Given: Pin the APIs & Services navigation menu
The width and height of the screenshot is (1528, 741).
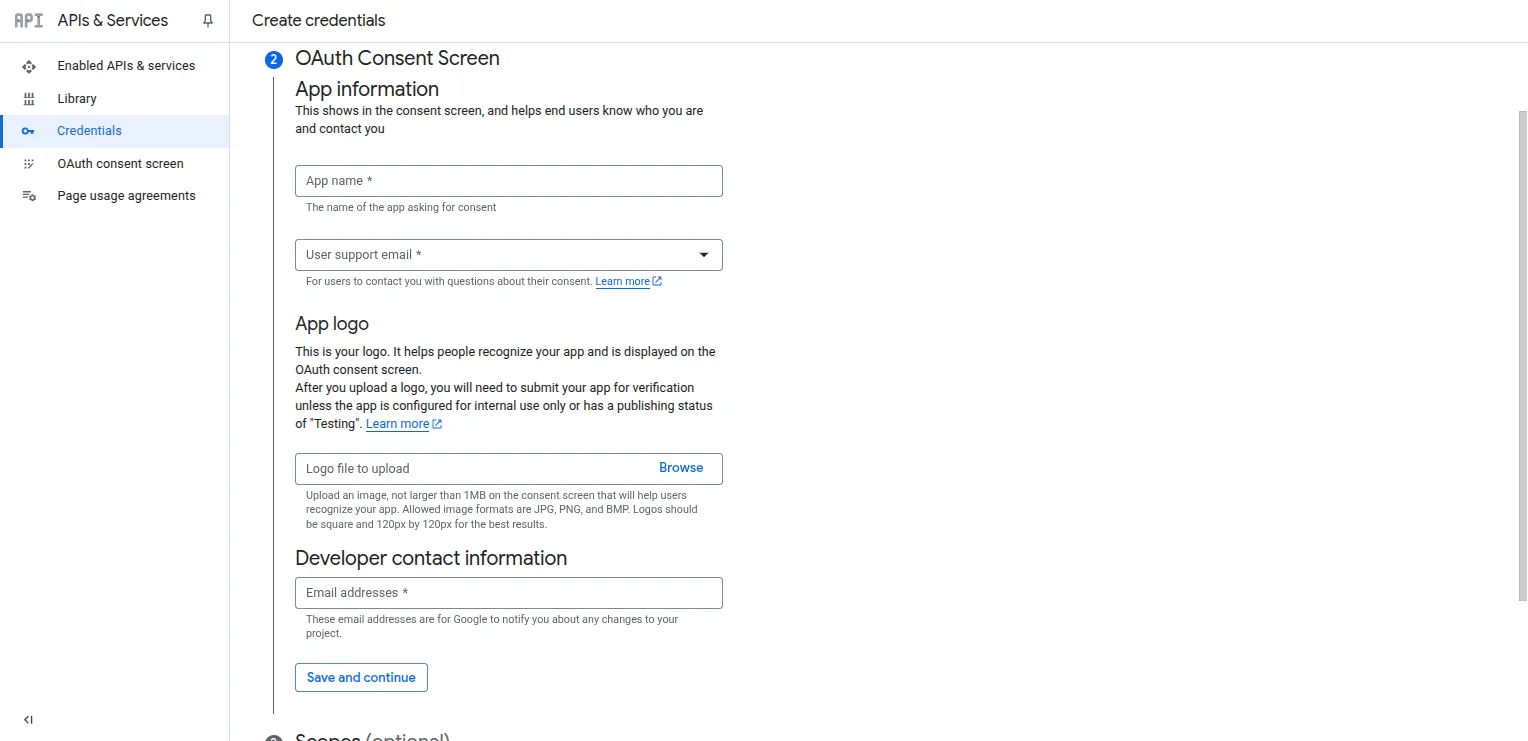Looking at the screenshot, I should (208, 20).
